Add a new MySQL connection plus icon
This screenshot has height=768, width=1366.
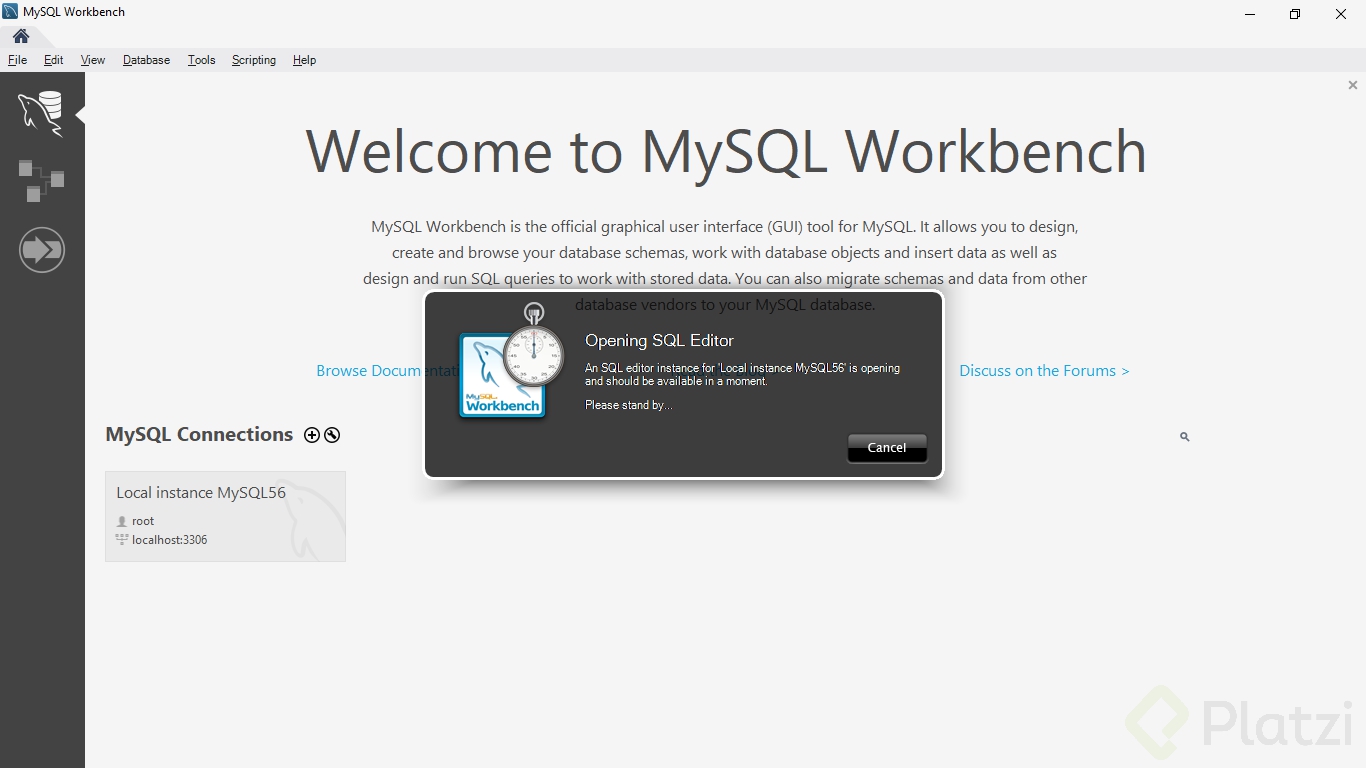click(x=312, y=435)
